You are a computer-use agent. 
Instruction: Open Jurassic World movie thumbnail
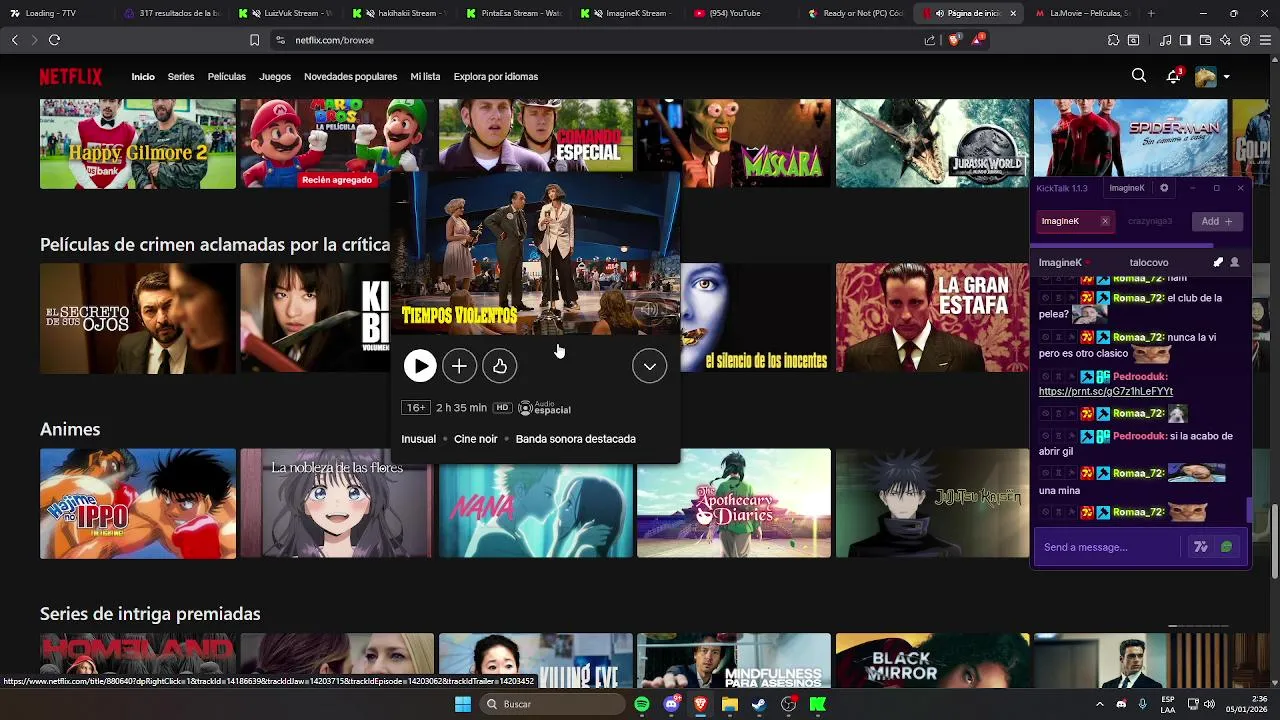933,144
